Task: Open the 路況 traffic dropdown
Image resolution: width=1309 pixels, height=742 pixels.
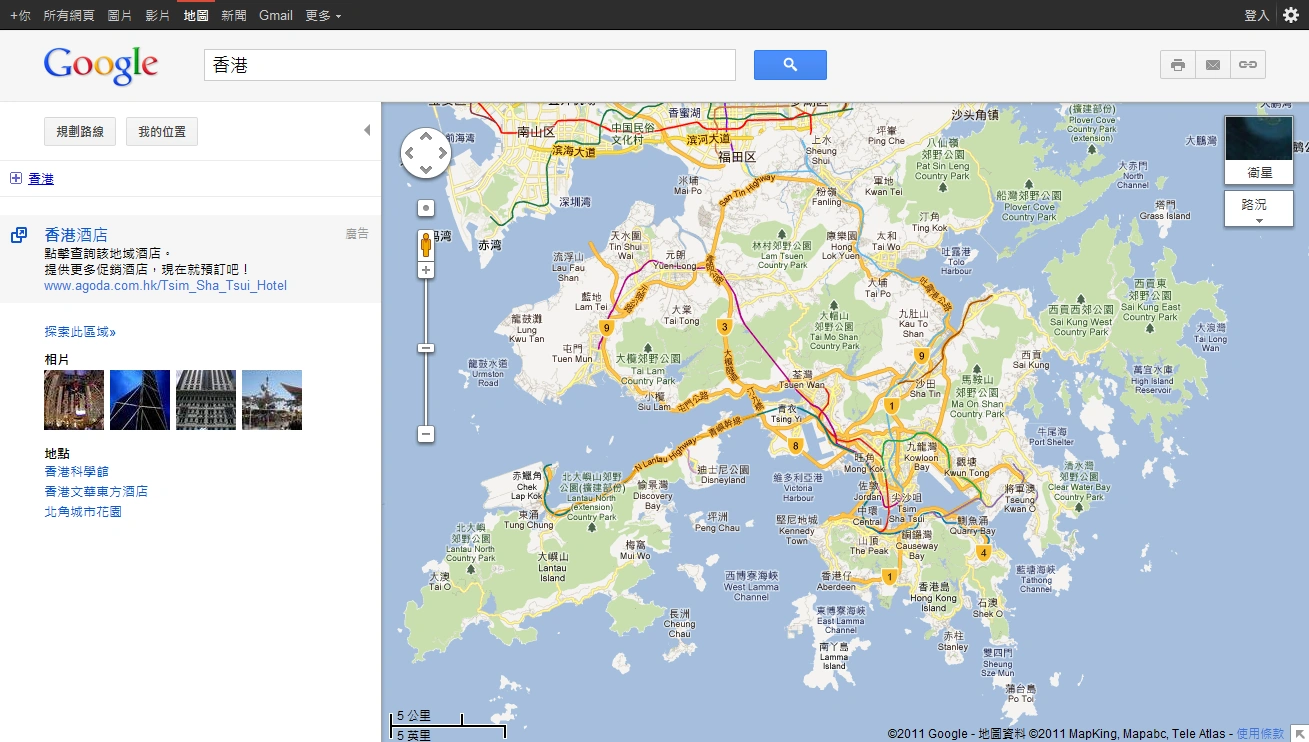Action: (x=1258, y=209)
